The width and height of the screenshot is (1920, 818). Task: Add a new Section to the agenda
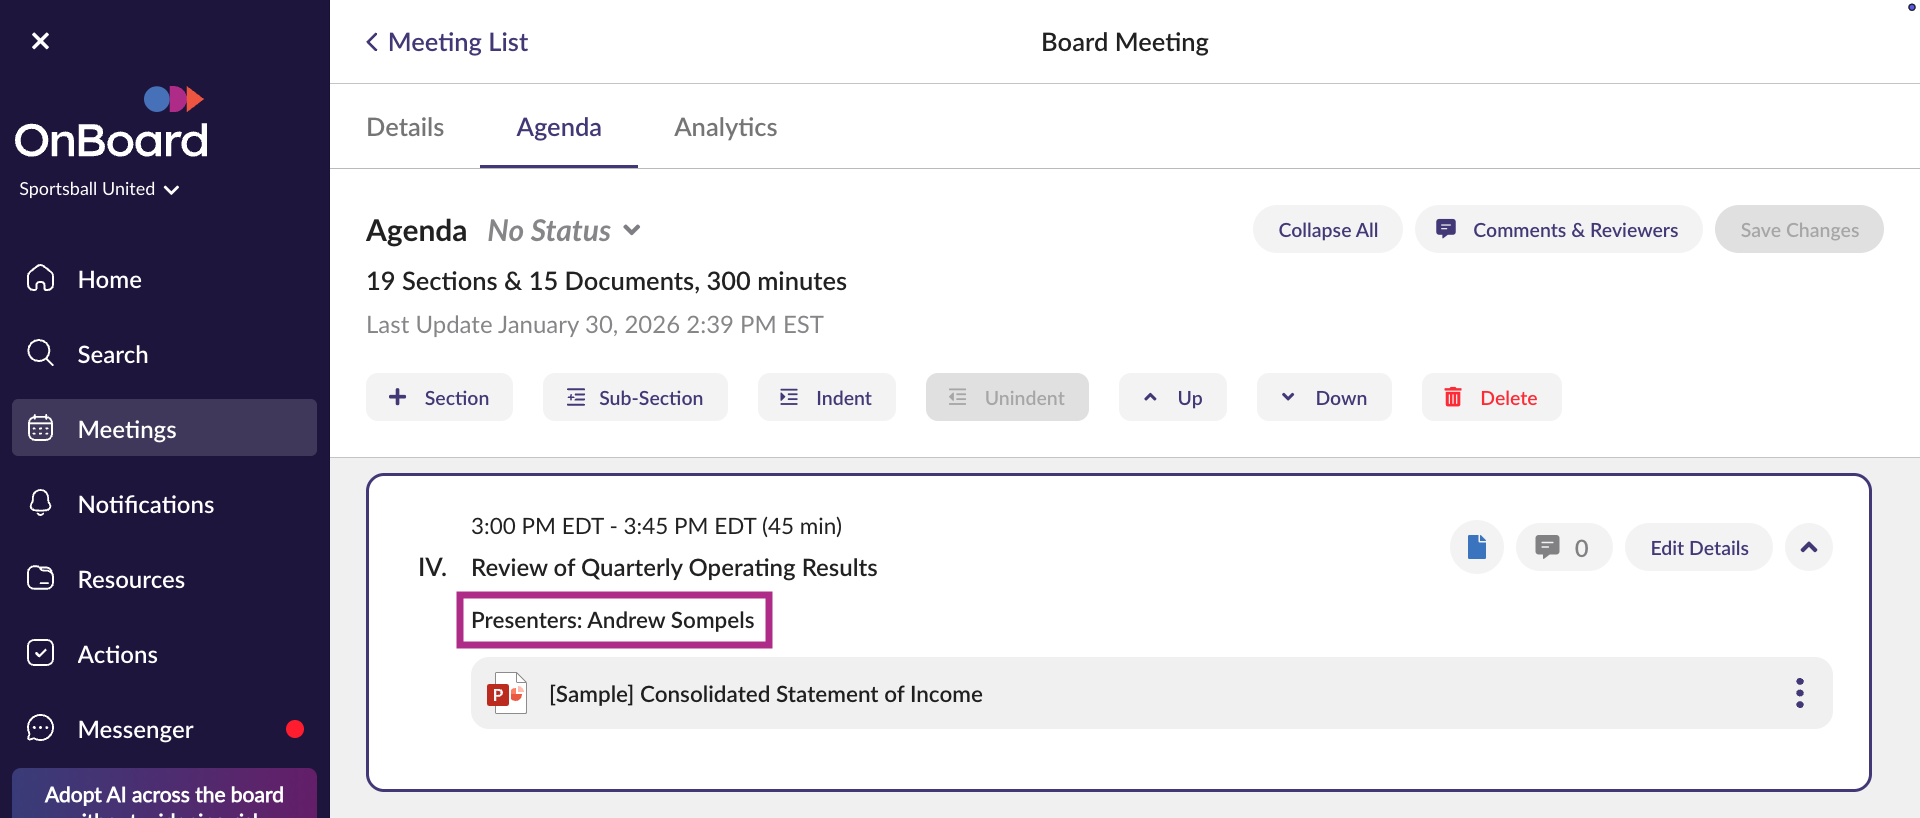coord(439,397)
